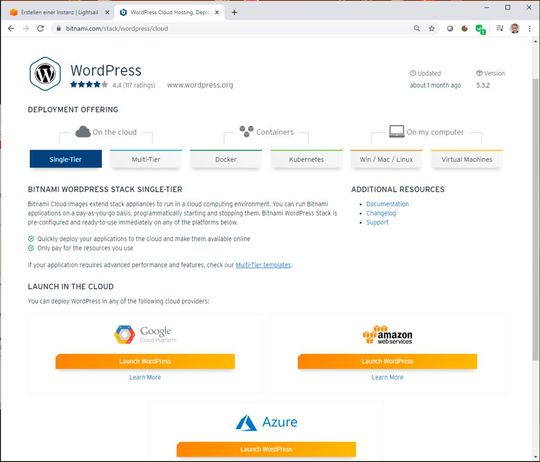540x462 pixels.
Task: Click the Amazon Web Services logo
Action: click(387, 335)
